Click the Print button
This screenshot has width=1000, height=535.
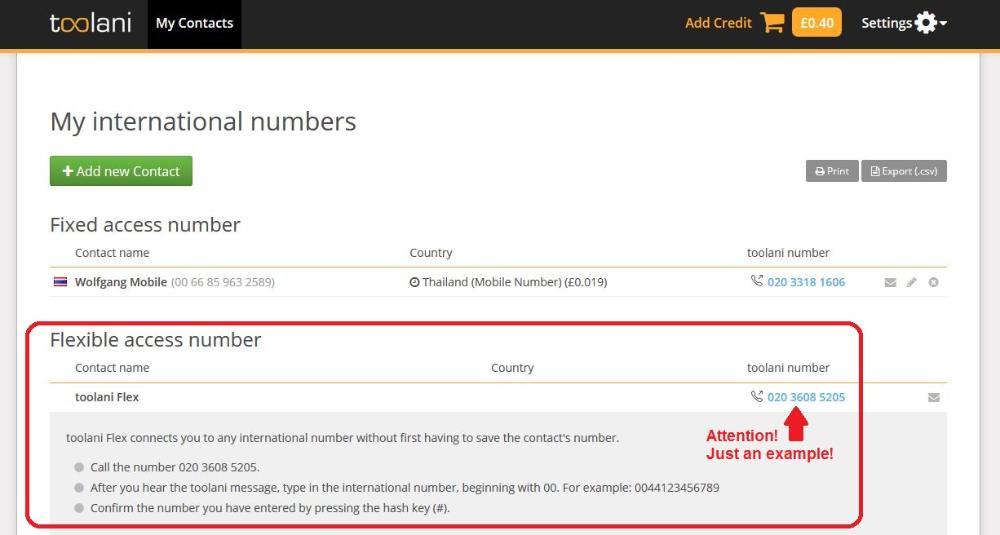[x=832, y=171]
